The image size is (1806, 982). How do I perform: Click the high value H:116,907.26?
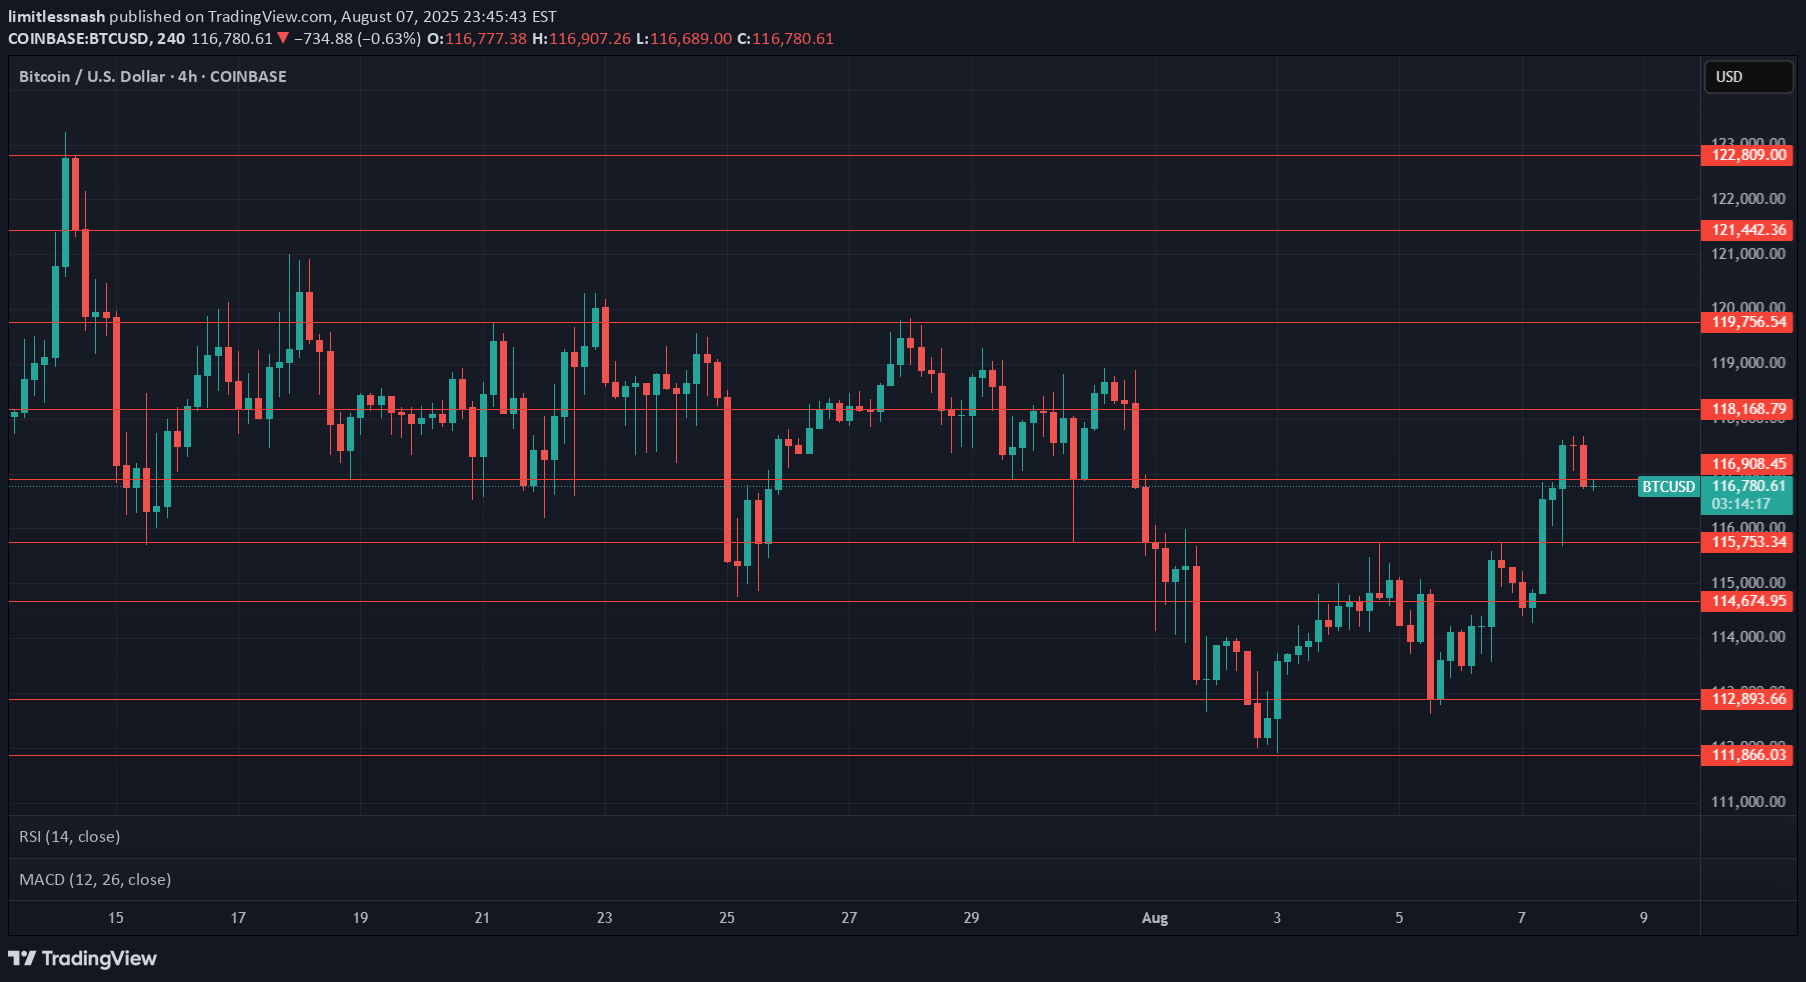581,38
